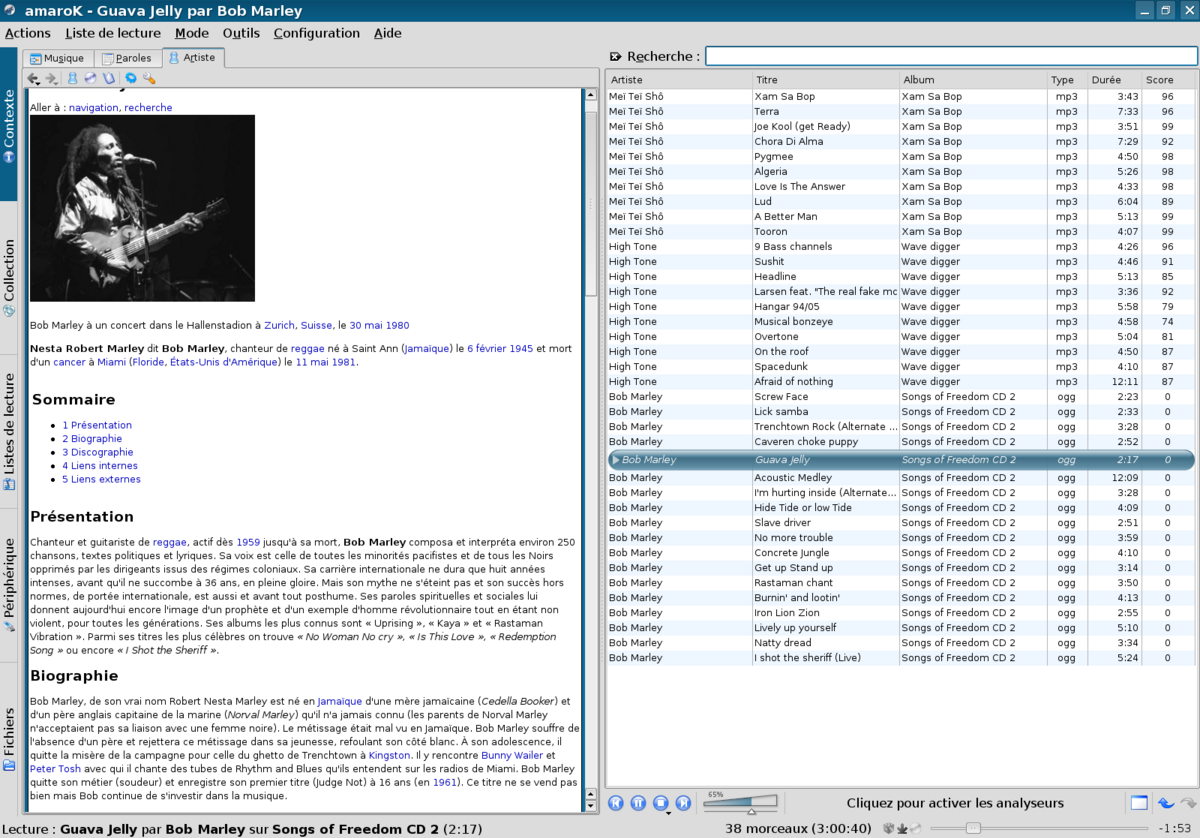
Task: Select the Artiste tab
Action: click(x=193, y=57)
